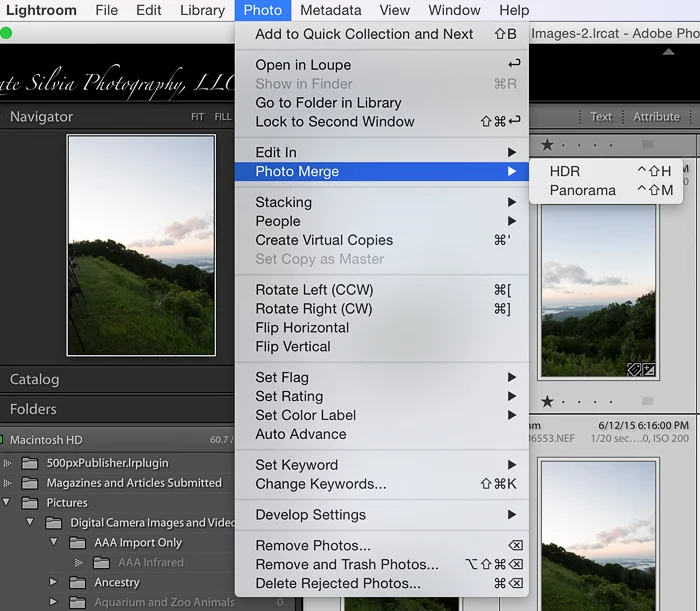The height and width of the screenshot is (611, 700).
Task: Click color label box on top grid cell
Action: click(648, 144)
